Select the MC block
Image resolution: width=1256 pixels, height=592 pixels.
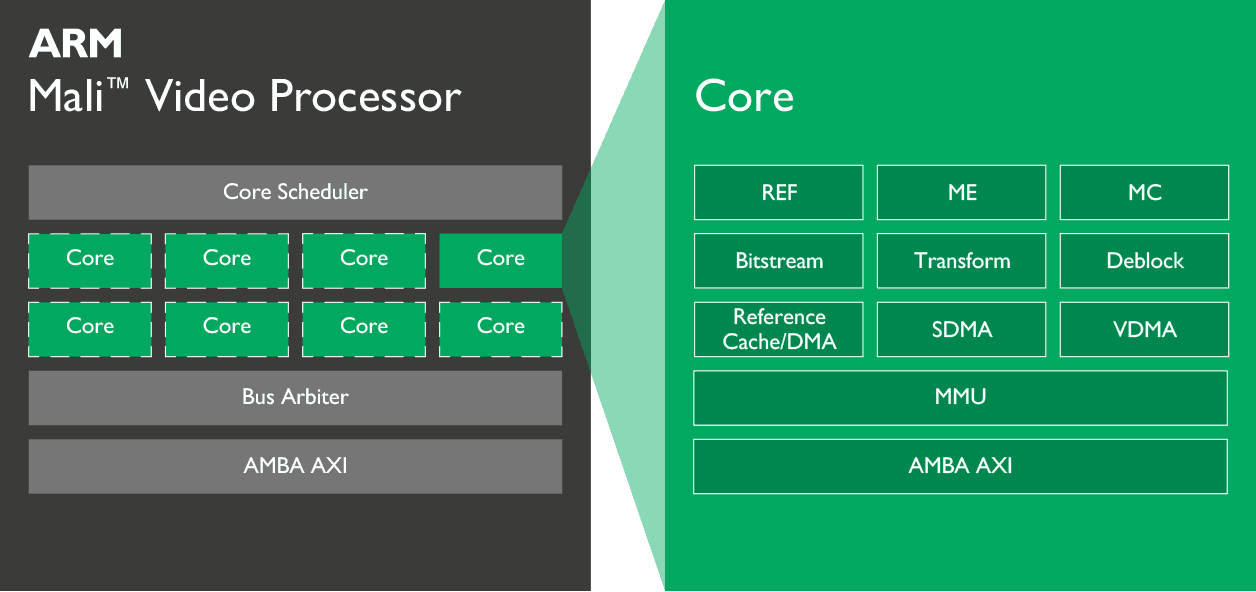coord(1144,193)
